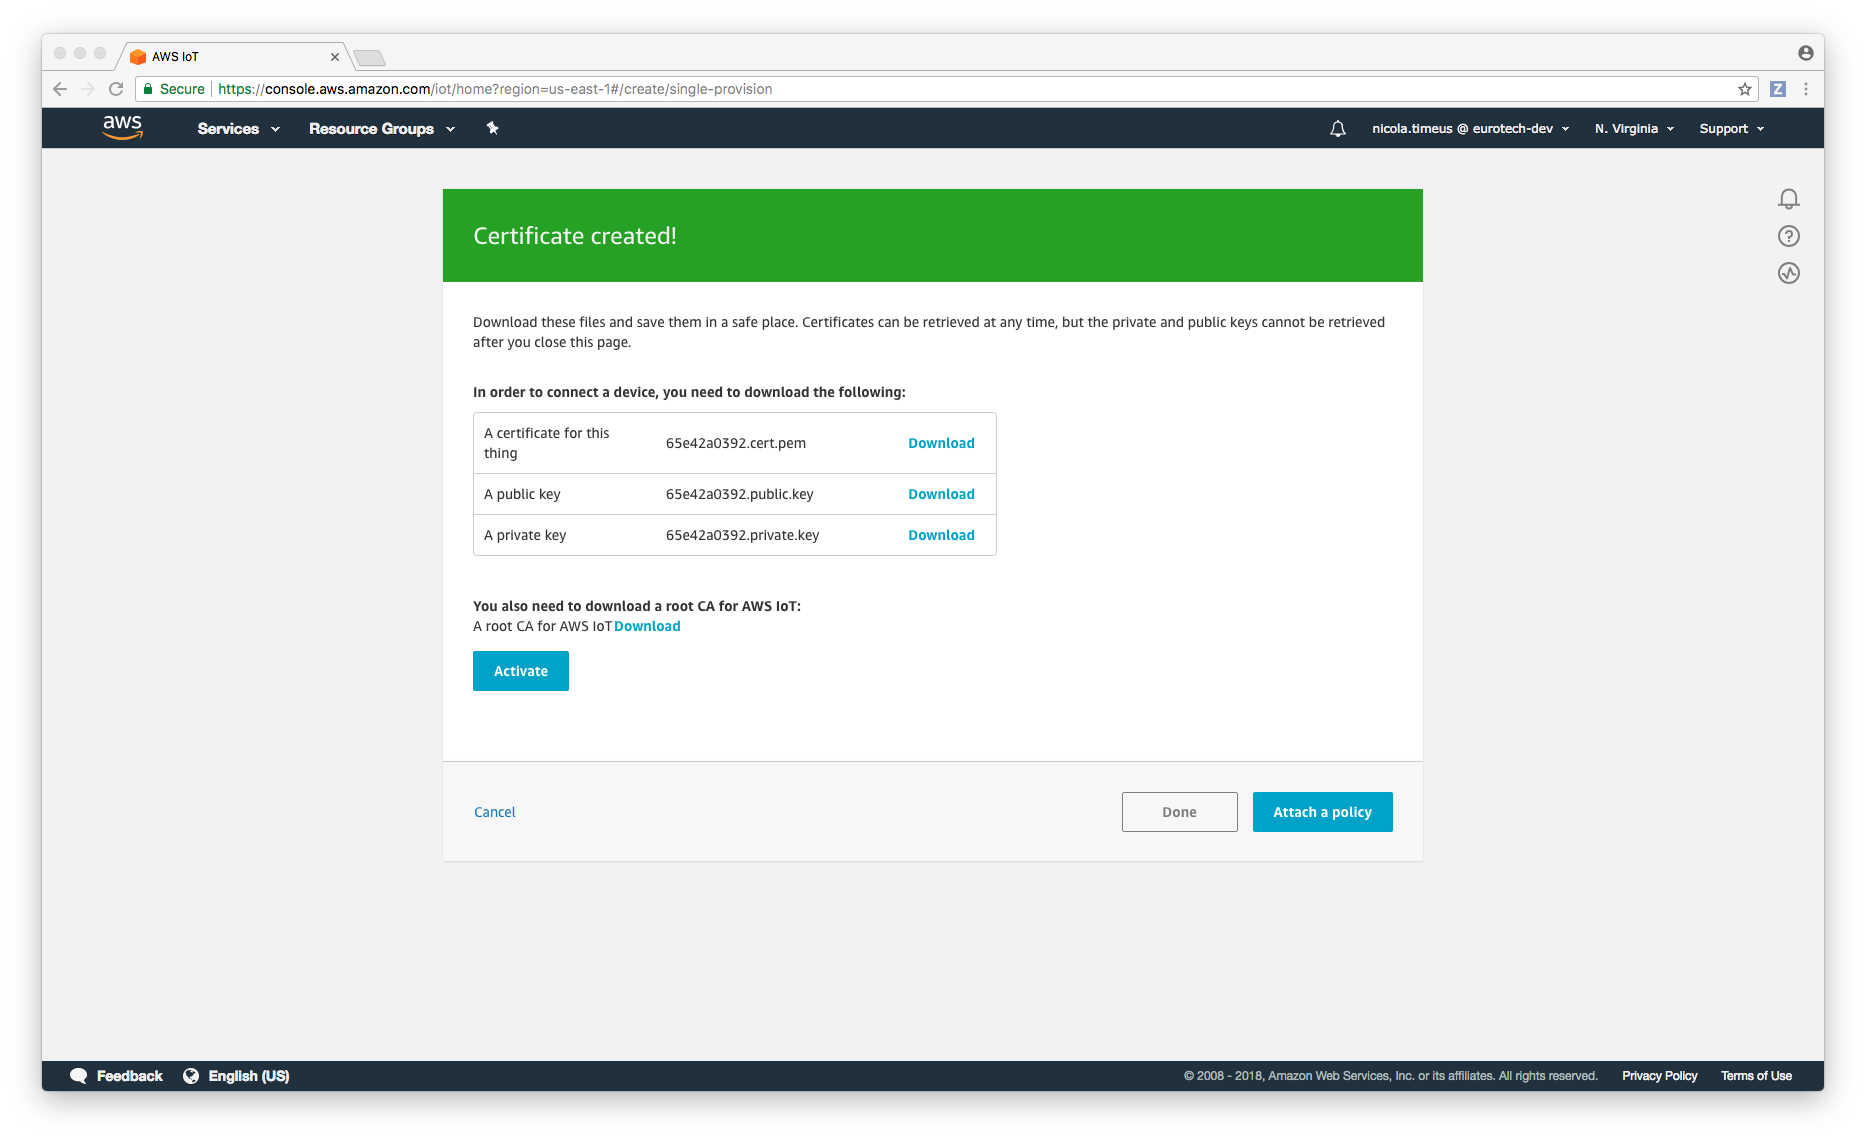Bookmark this page with the star icon
This screenshot has width=1866, height=1141.
pos(1745,89)
